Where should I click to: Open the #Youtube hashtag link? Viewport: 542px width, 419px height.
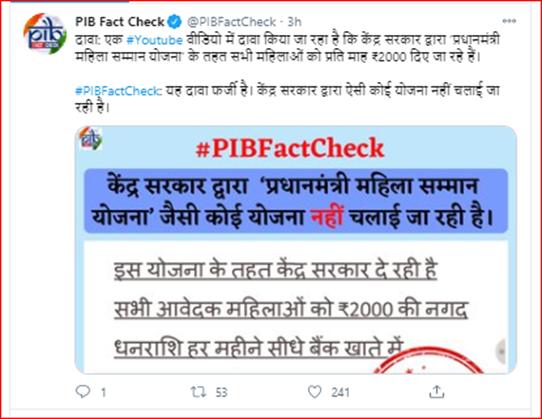[155, 40]
